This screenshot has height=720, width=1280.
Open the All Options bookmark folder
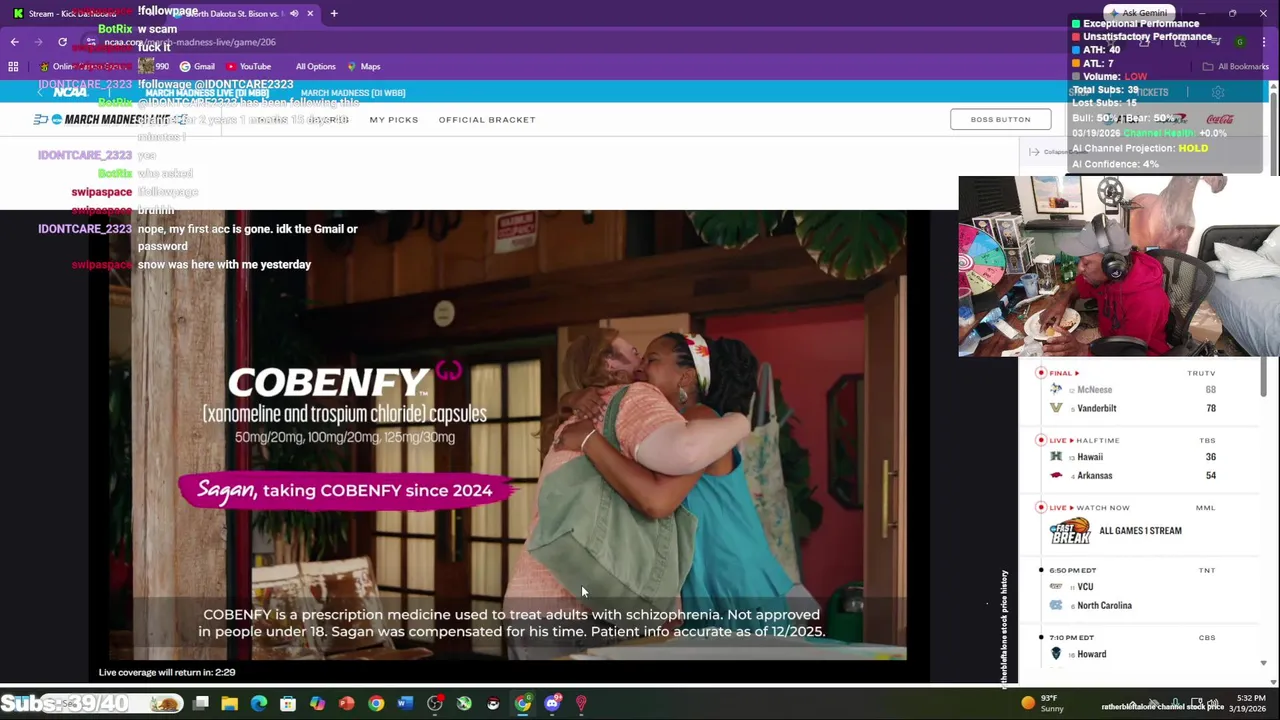click(315, 67)
